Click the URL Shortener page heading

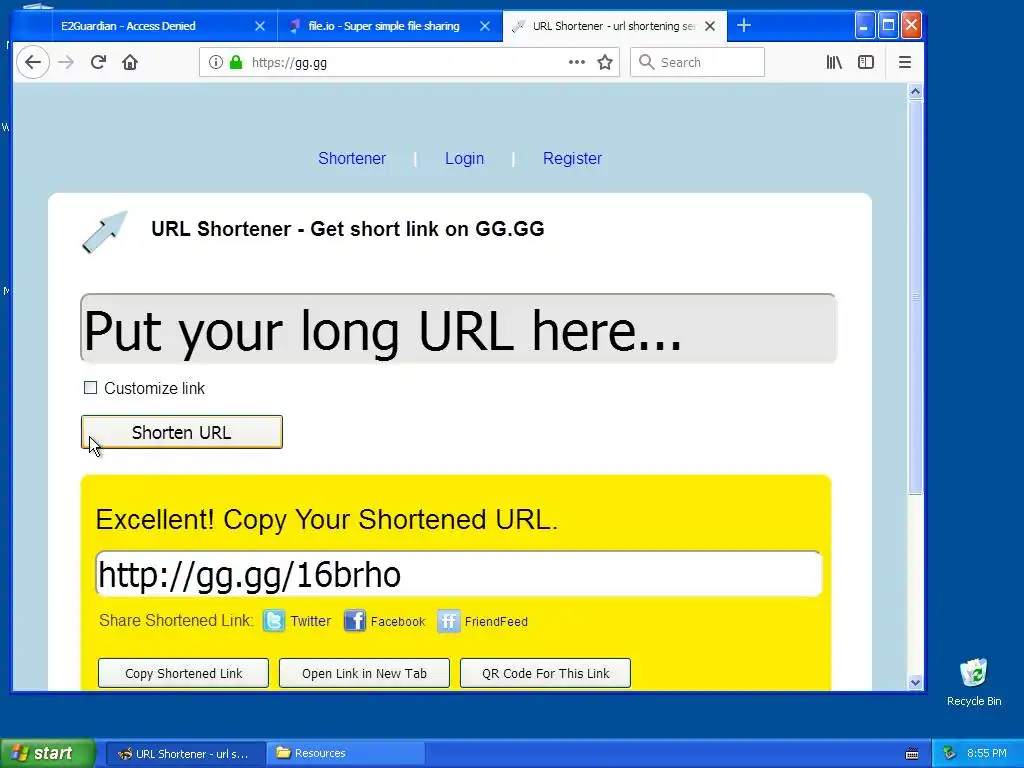[347, 229]
